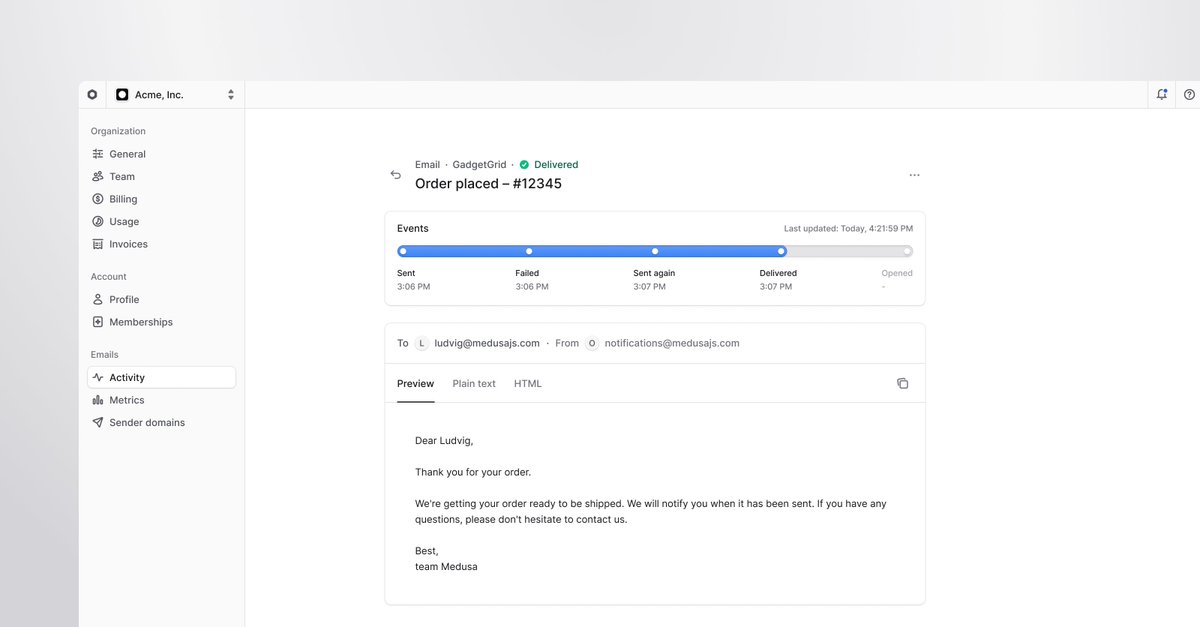Select Activity under Emails
Image resolution: width=1200 pixels, height=627 pixels.
(x=161, y=378)
